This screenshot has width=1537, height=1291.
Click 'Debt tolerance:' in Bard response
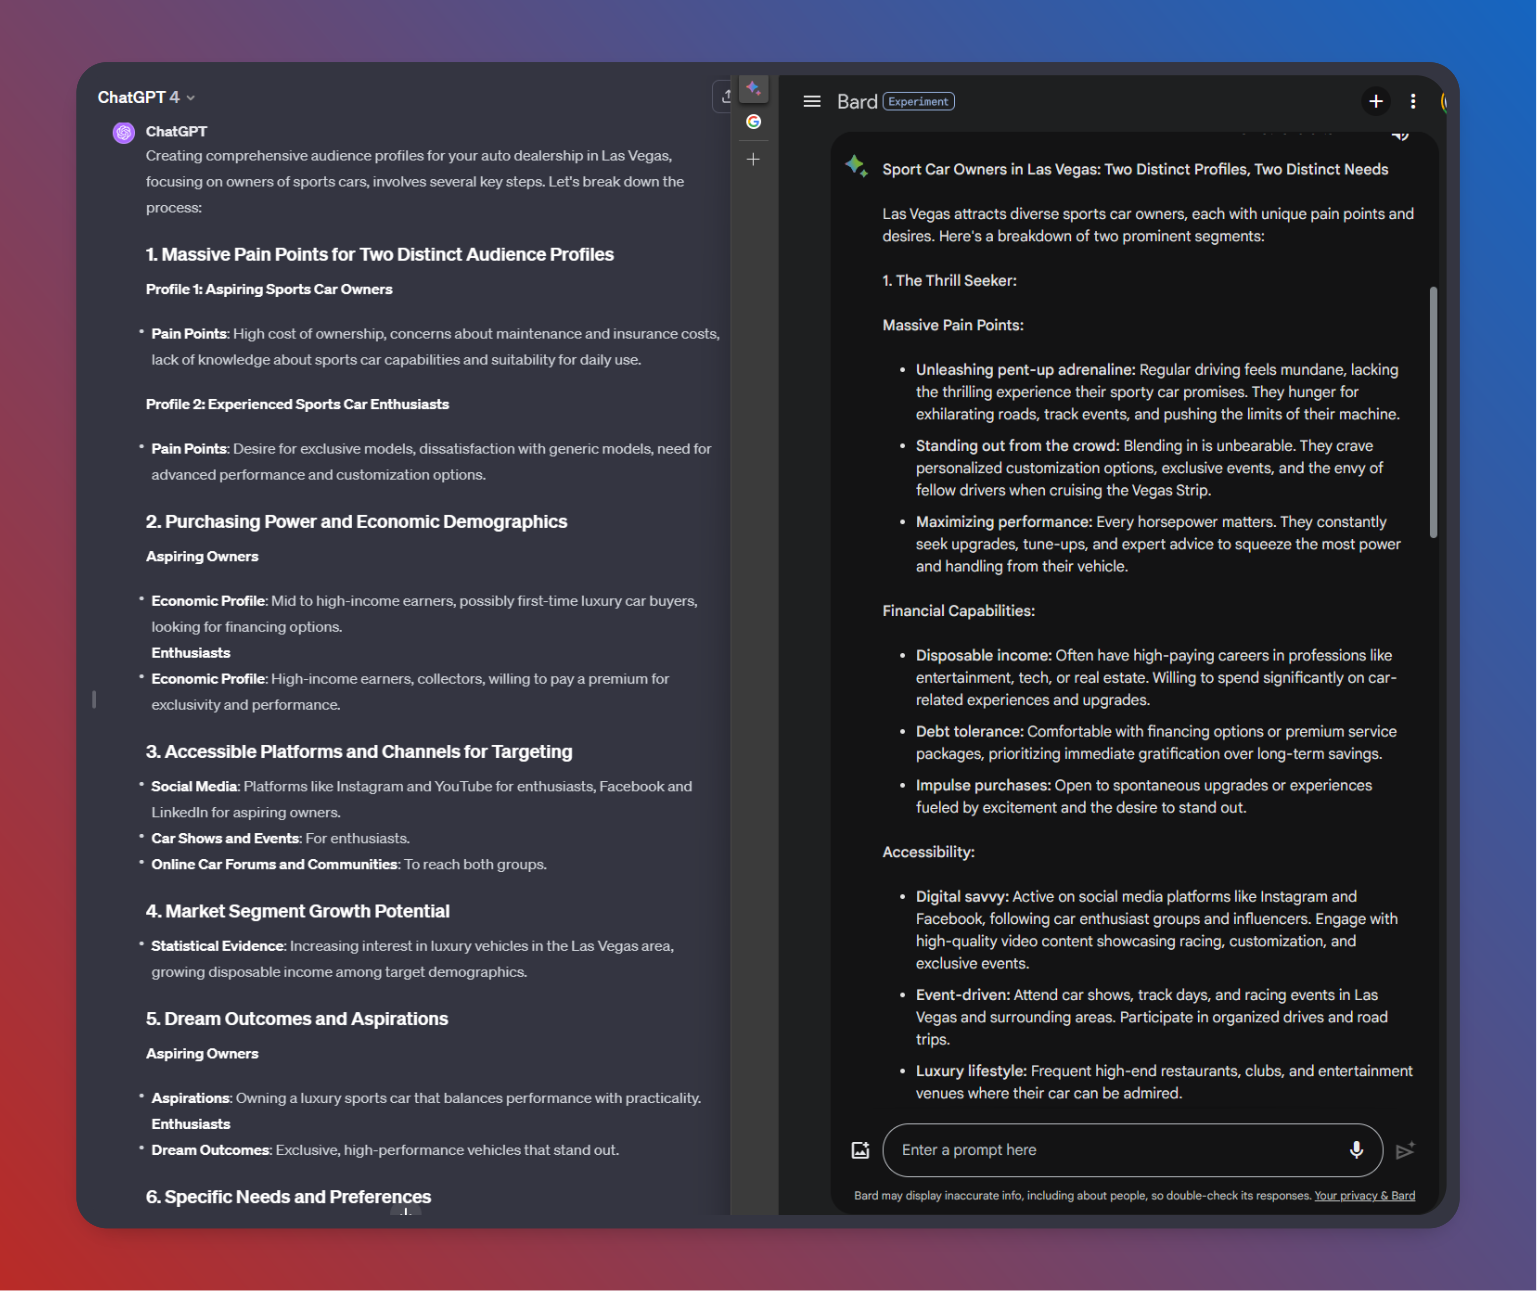click(969, 732)
